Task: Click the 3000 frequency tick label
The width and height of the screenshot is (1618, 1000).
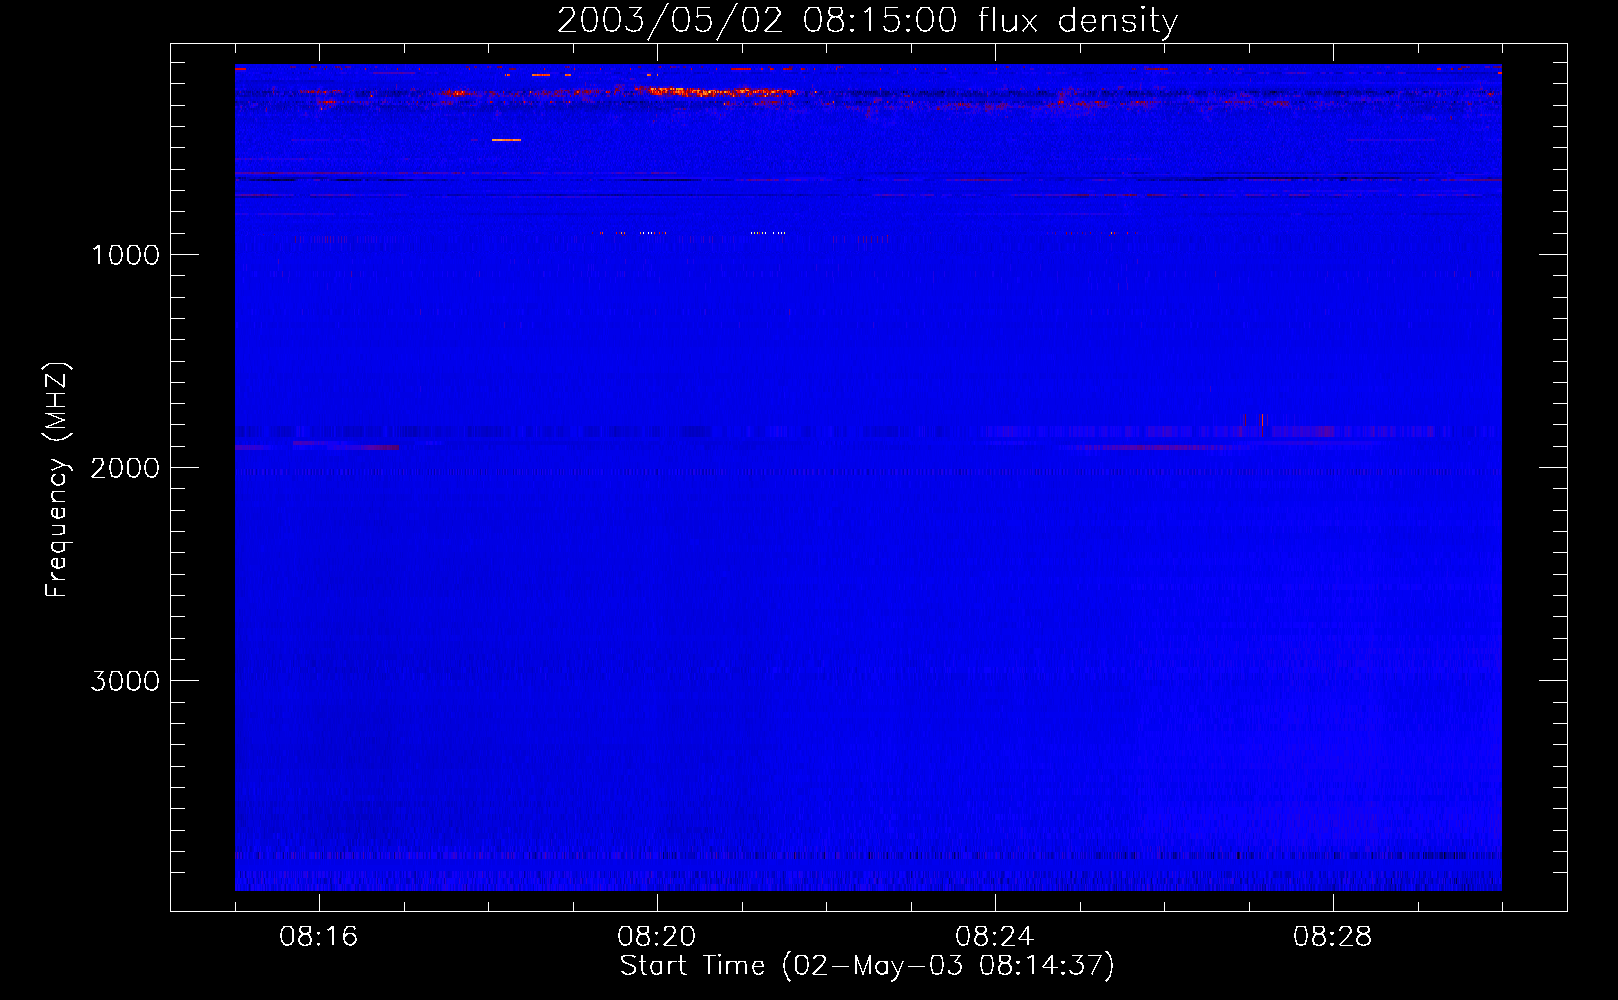Action: 125,681
